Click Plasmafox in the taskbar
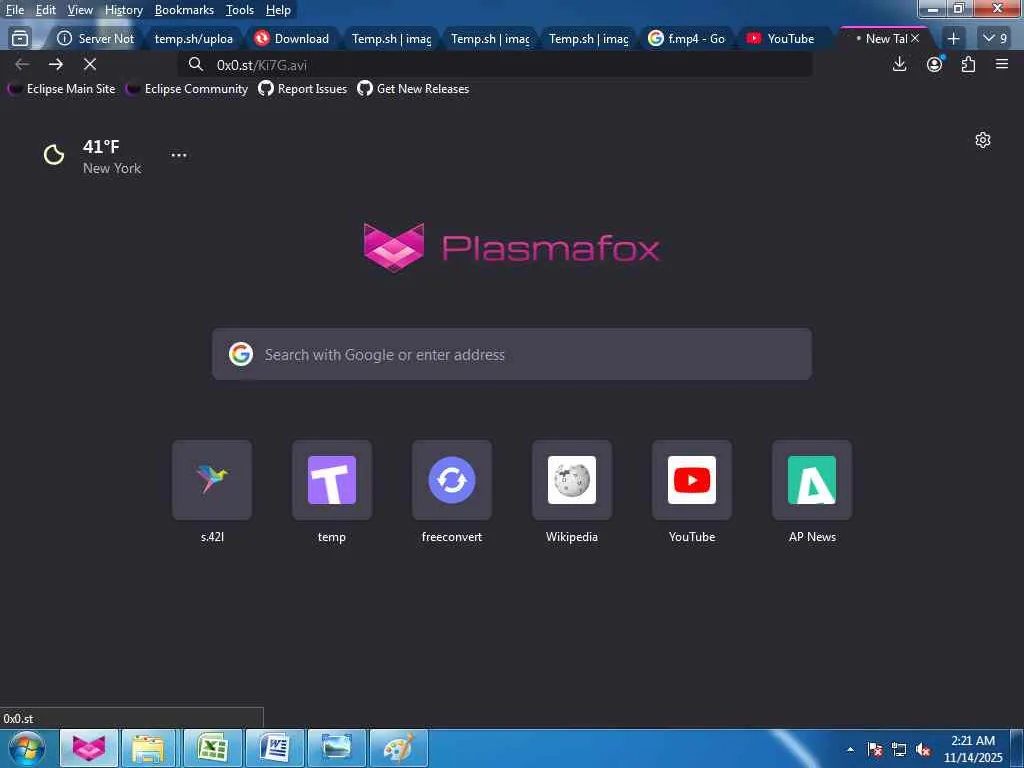This screenshot has width=1024, height=768. [89, 748]
